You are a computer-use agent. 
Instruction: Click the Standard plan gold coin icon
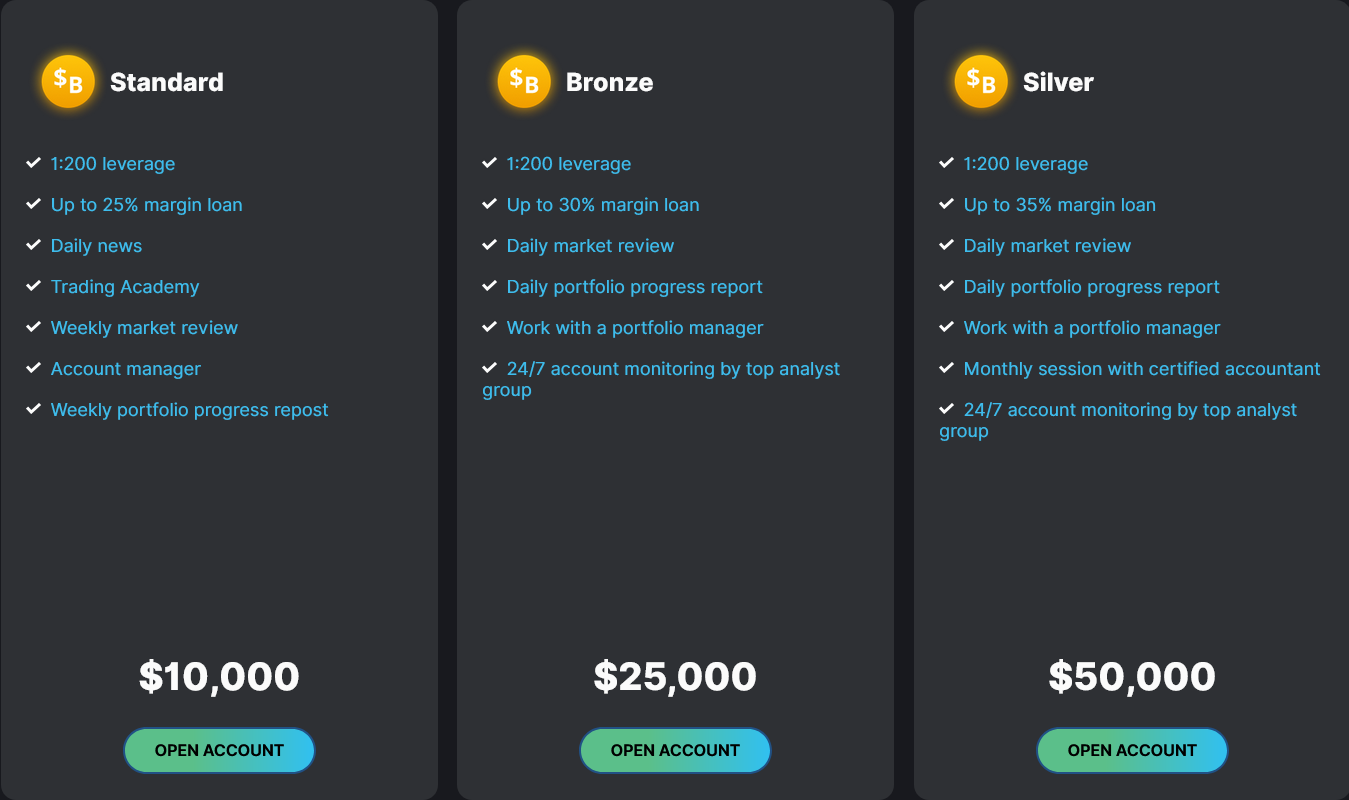[x=68, y=81]
